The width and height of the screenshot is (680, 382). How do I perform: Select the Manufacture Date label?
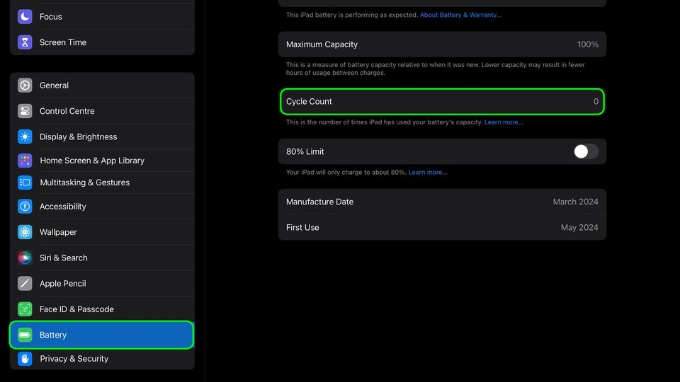[320, 202]
